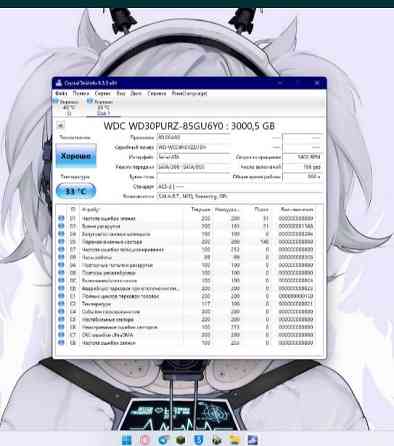The height and width of the screenshot is (446, 394).
Task: Click the Число включений count field
Action: pos(302,167)
